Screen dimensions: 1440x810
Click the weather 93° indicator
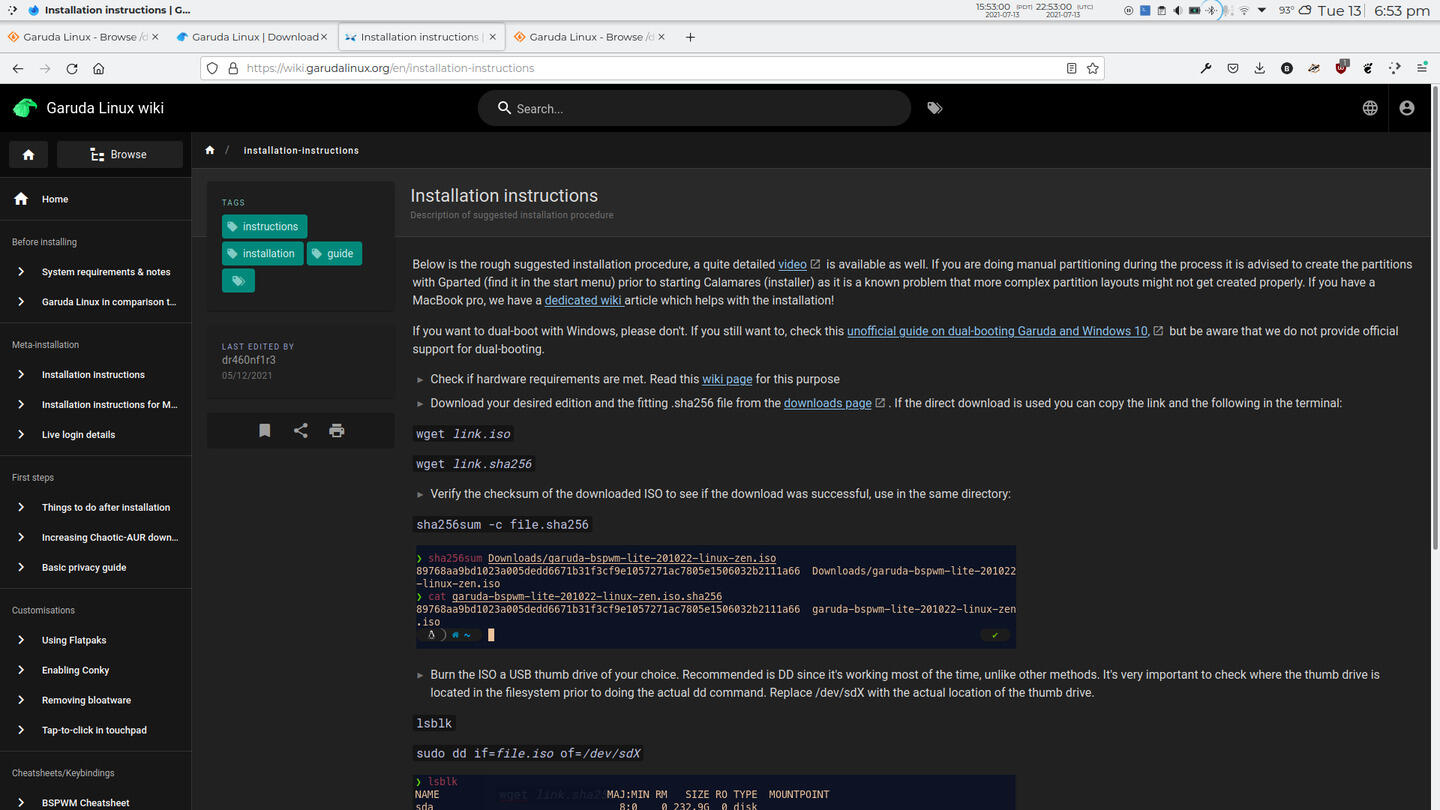coord(1296,10)
